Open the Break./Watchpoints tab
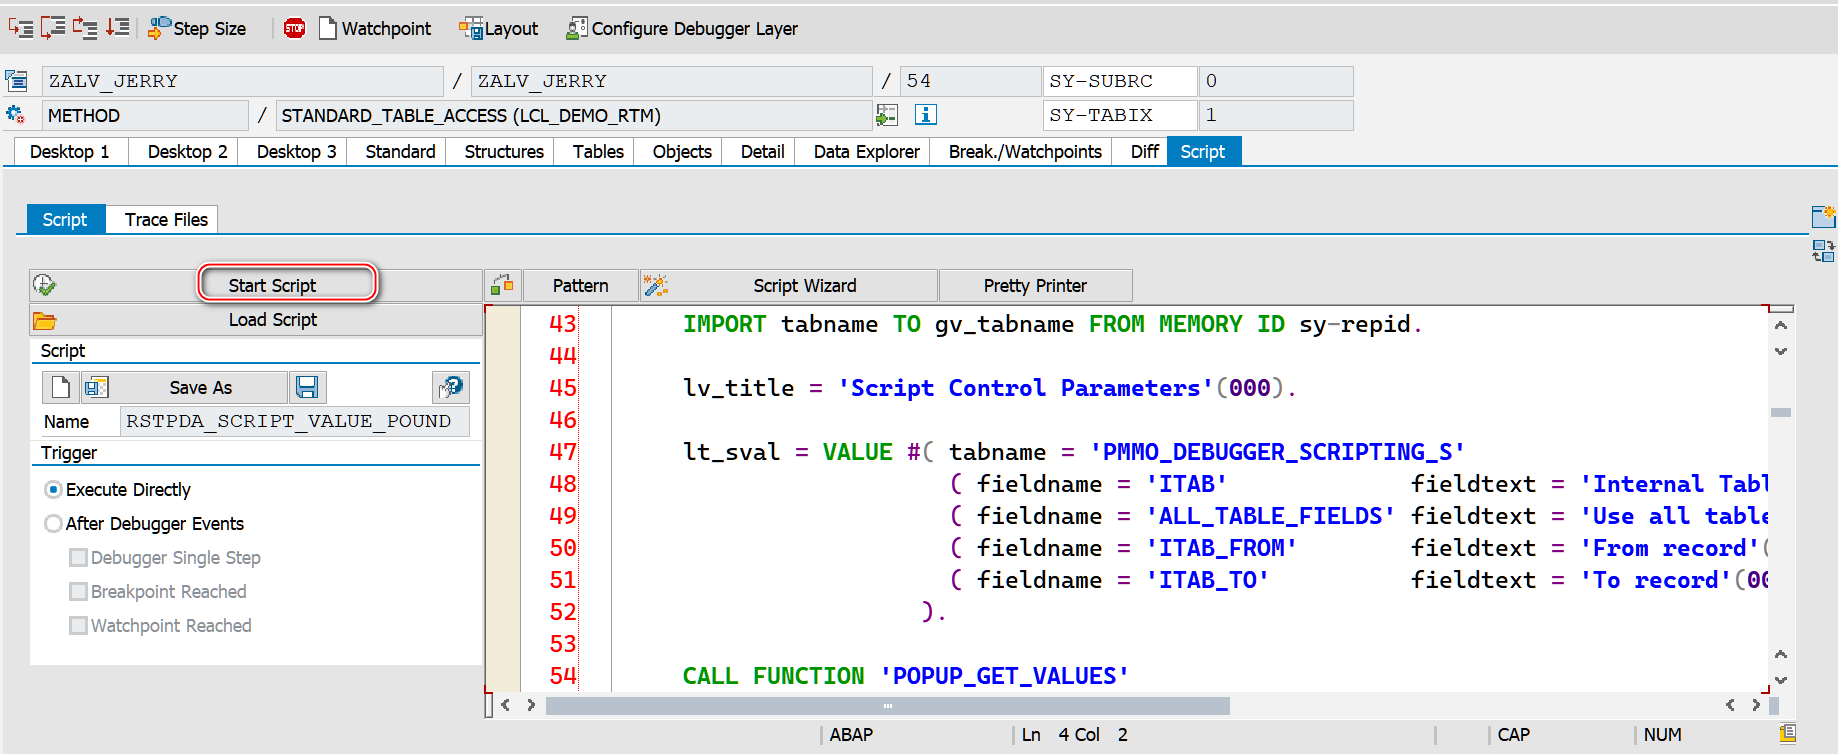 (x=1026, y=151)
